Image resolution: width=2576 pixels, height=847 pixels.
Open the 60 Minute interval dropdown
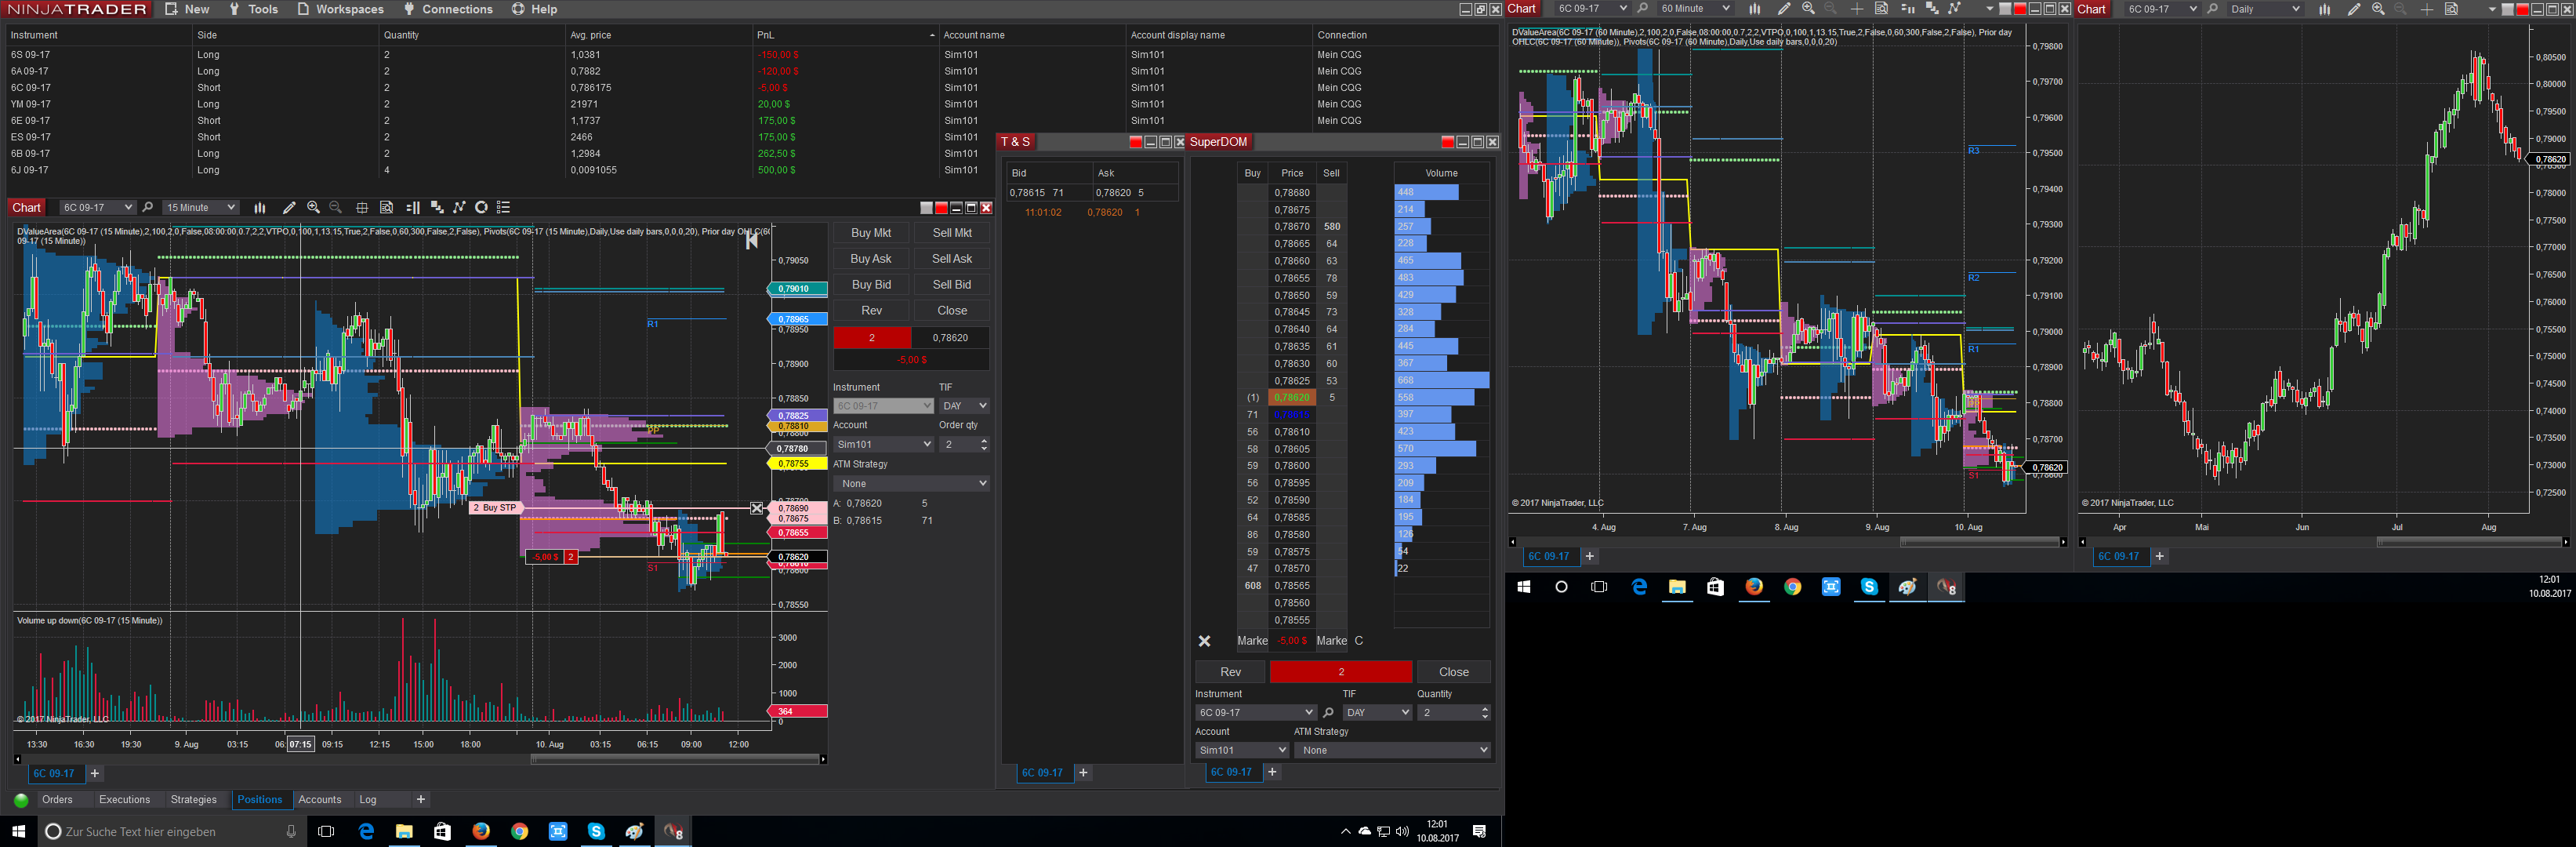pos(1694,9)
